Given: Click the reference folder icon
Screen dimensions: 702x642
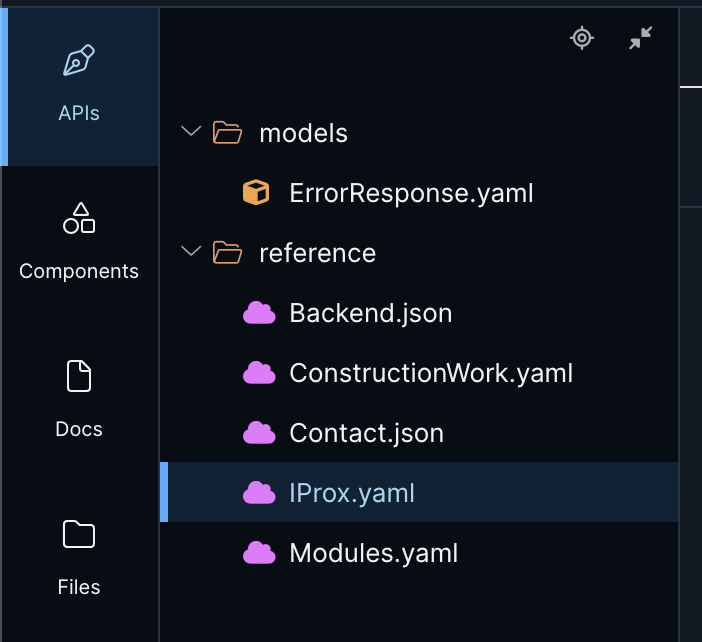Looking at the screenshot, I should (x=228, y=253).
